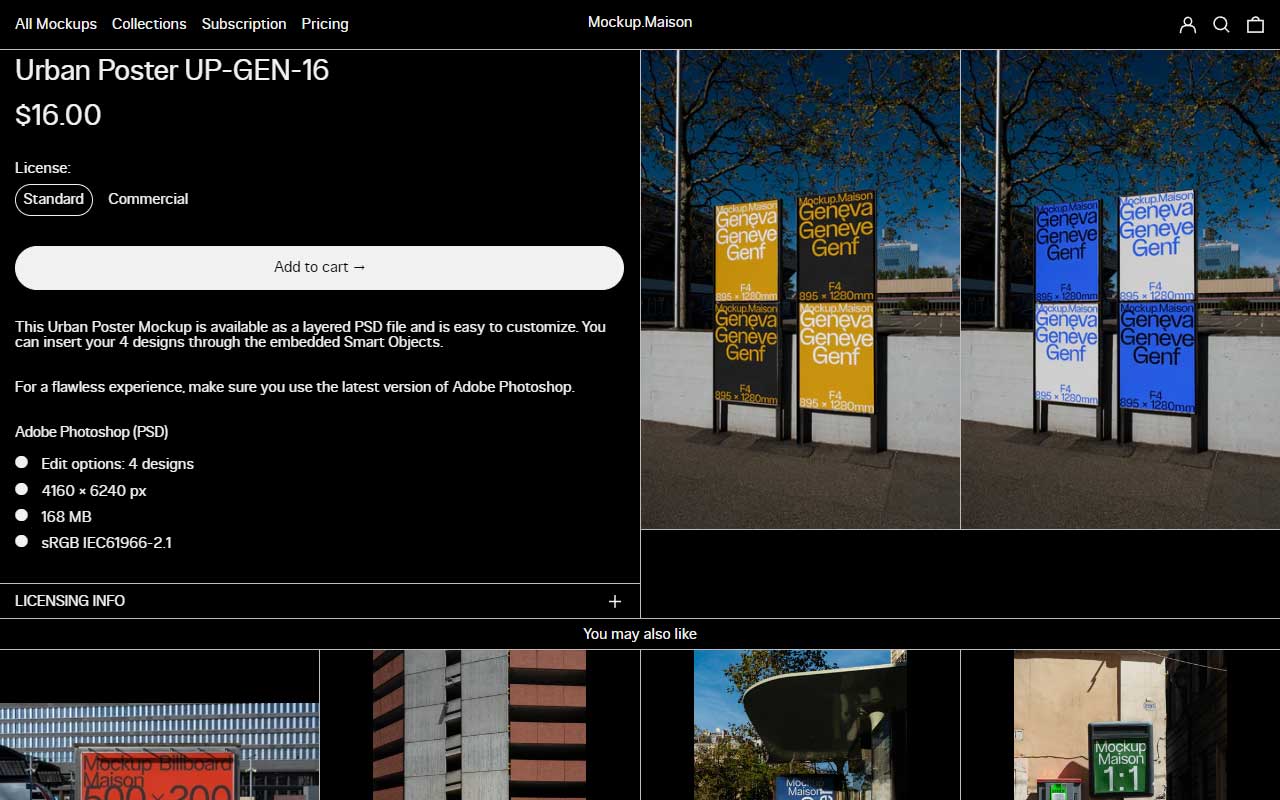1280x800 pixels.
Task: Click the Urban Poster UP-GEN-16 title
Action: click(172, 70)
